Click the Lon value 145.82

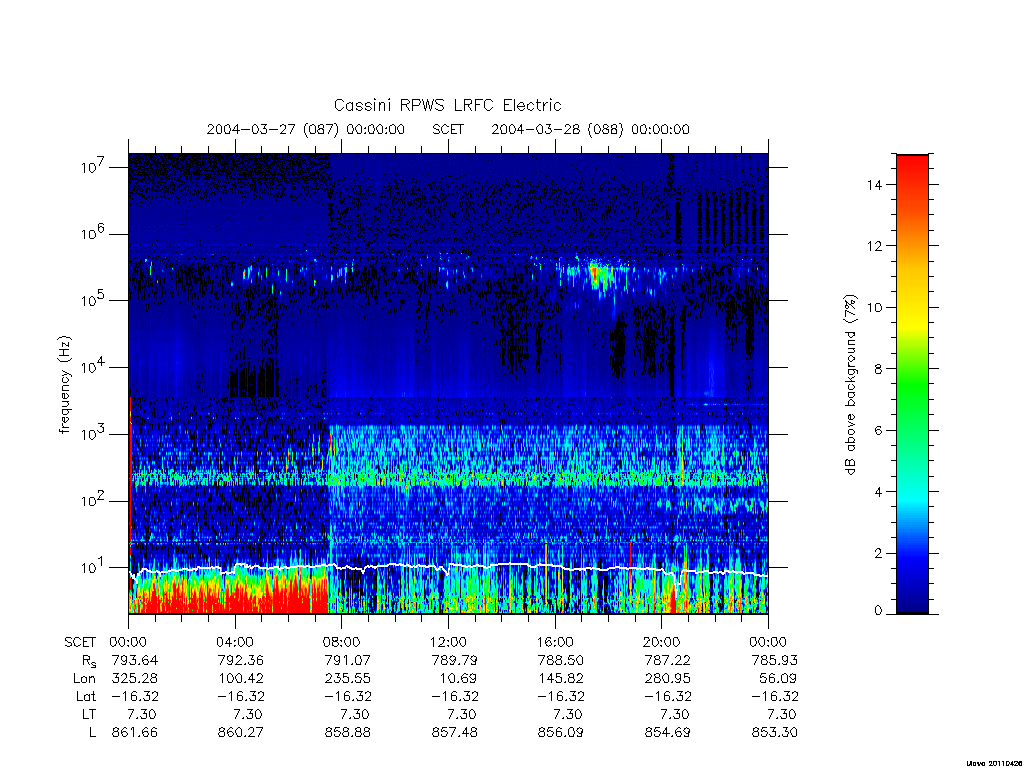tap(561, 679)
